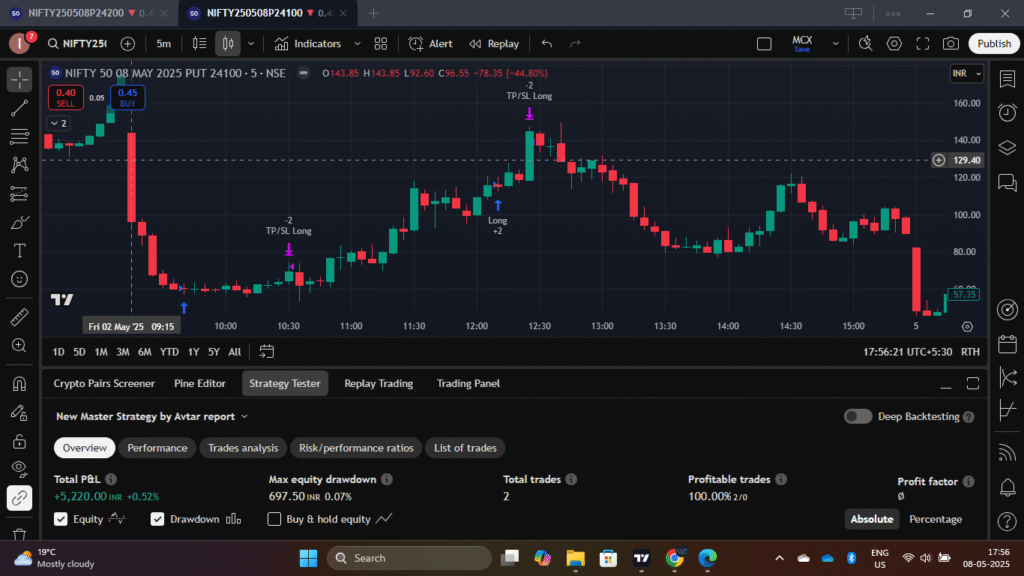This screenshot has height=576, width=1024.
Task: Open the notifications bell
Action: [x=1007, y=487]
